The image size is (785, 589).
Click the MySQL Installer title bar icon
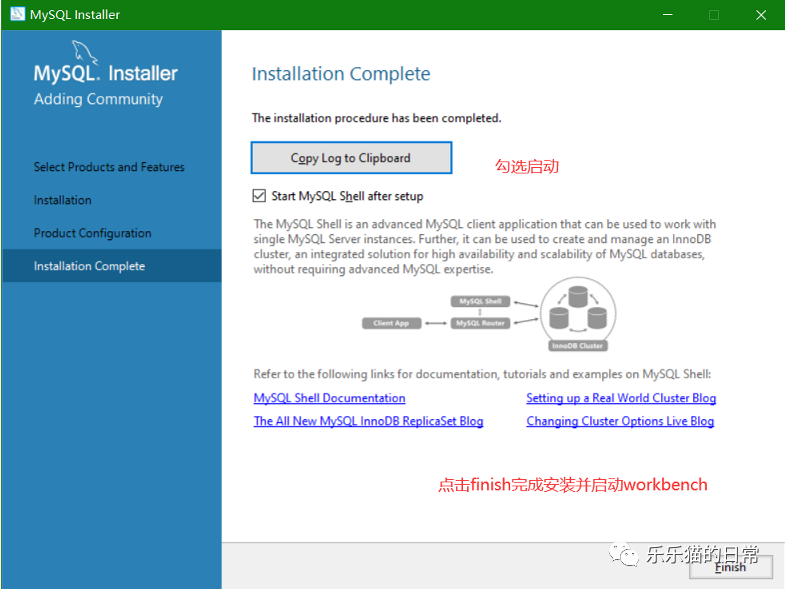coord(17,14)
